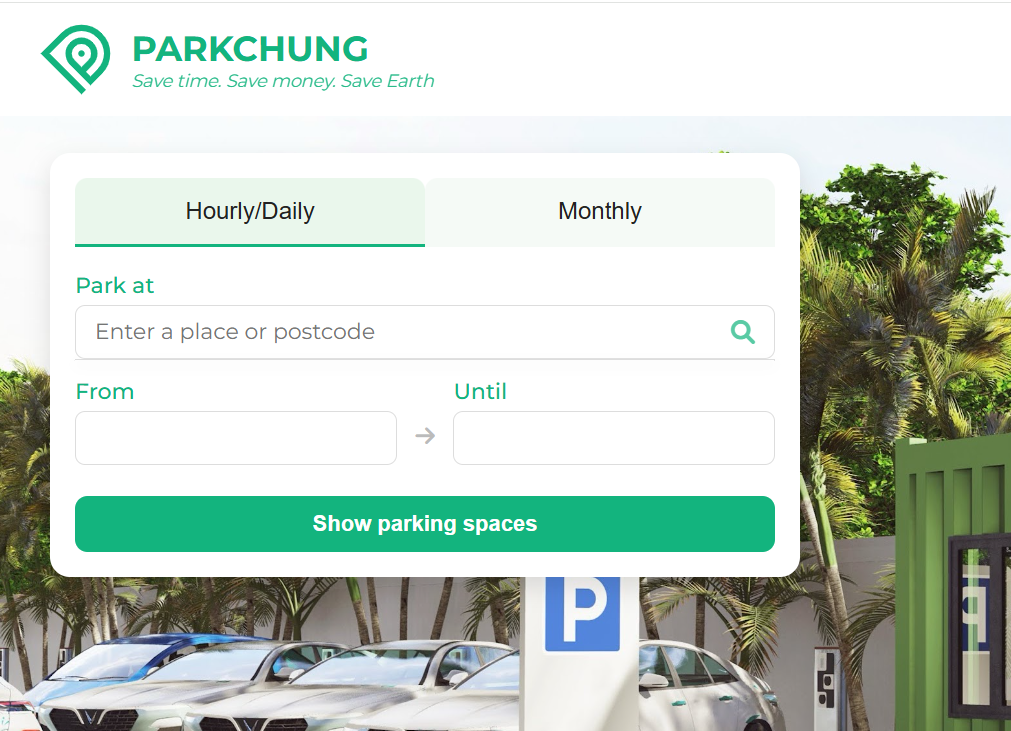Click Show parking spaces button
The image size is (1011, 731).
click(x=425, y=524)
